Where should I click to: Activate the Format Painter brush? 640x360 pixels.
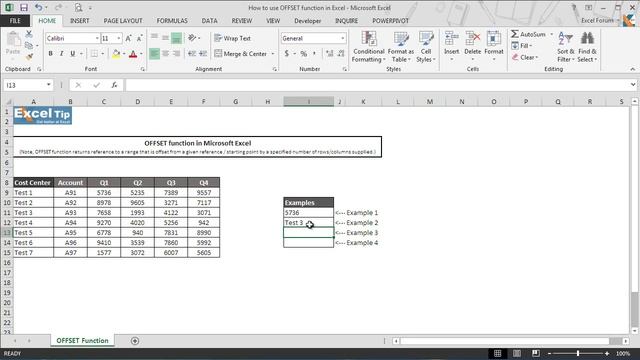point(29,56)
